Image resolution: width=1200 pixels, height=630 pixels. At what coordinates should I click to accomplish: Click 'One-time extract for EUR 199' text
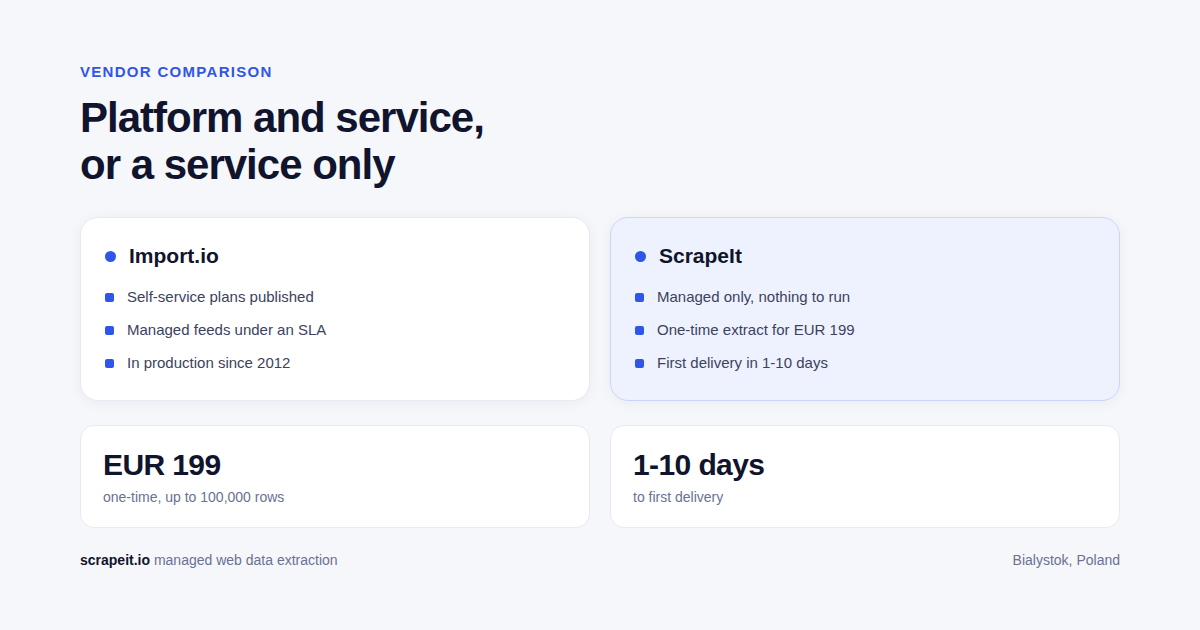755,330
